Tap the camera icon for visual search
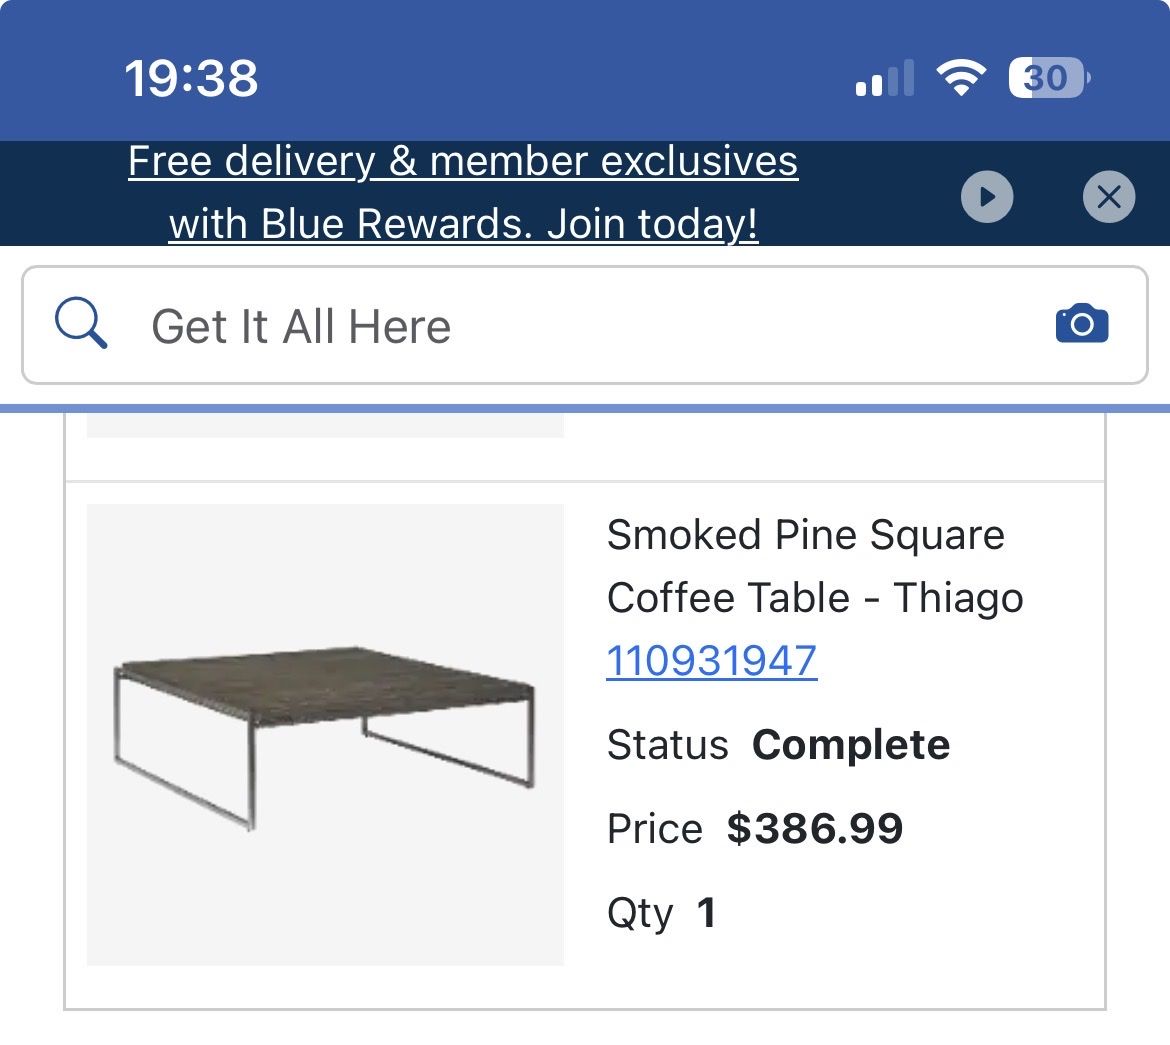The image size is (1170, 1045). point(1082,323)
